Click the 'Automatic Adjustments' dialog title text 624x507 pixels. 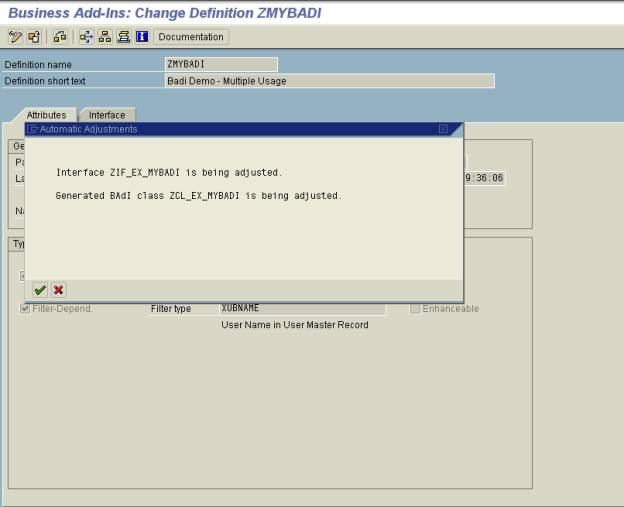click(88, 129)
